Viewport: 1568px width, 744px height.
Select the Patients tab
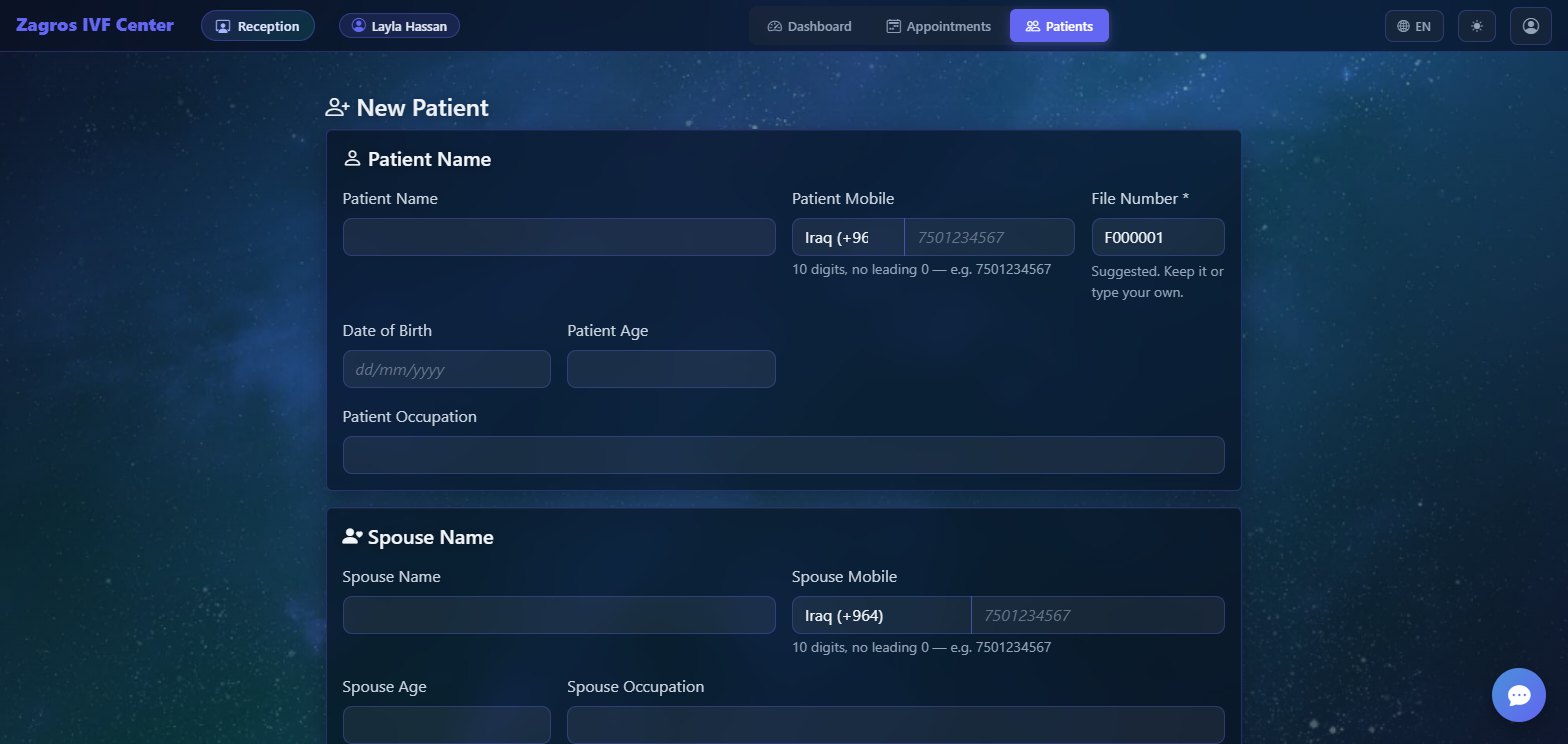pyautogui.click(x=1059, y=26)
